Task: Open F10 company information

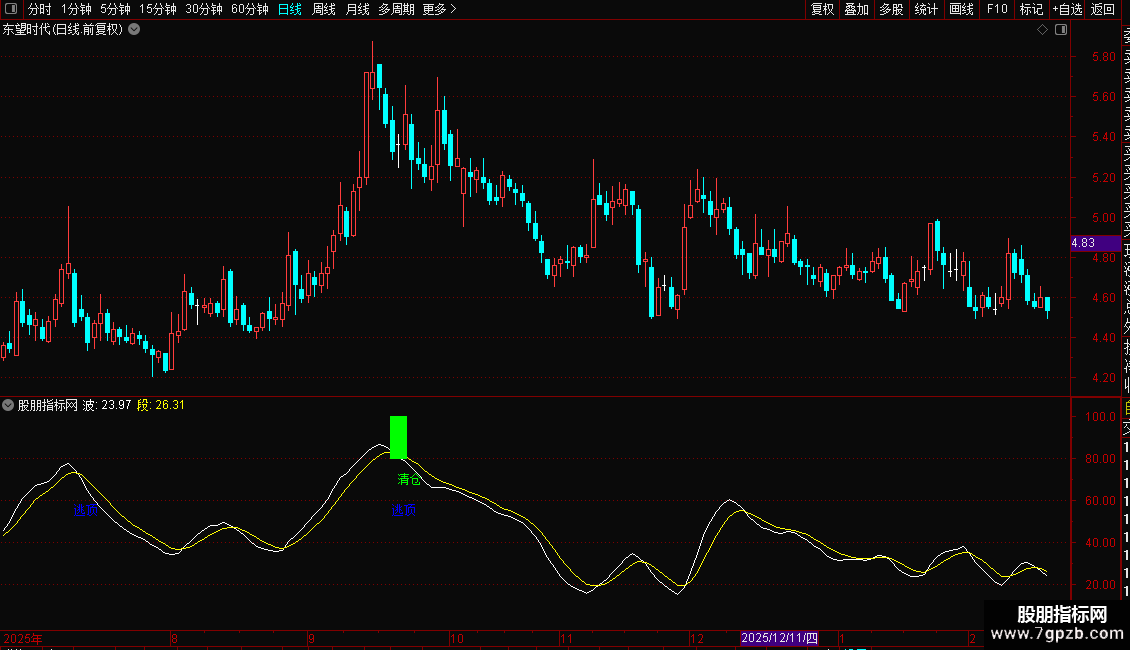Action: coord(997,9)
